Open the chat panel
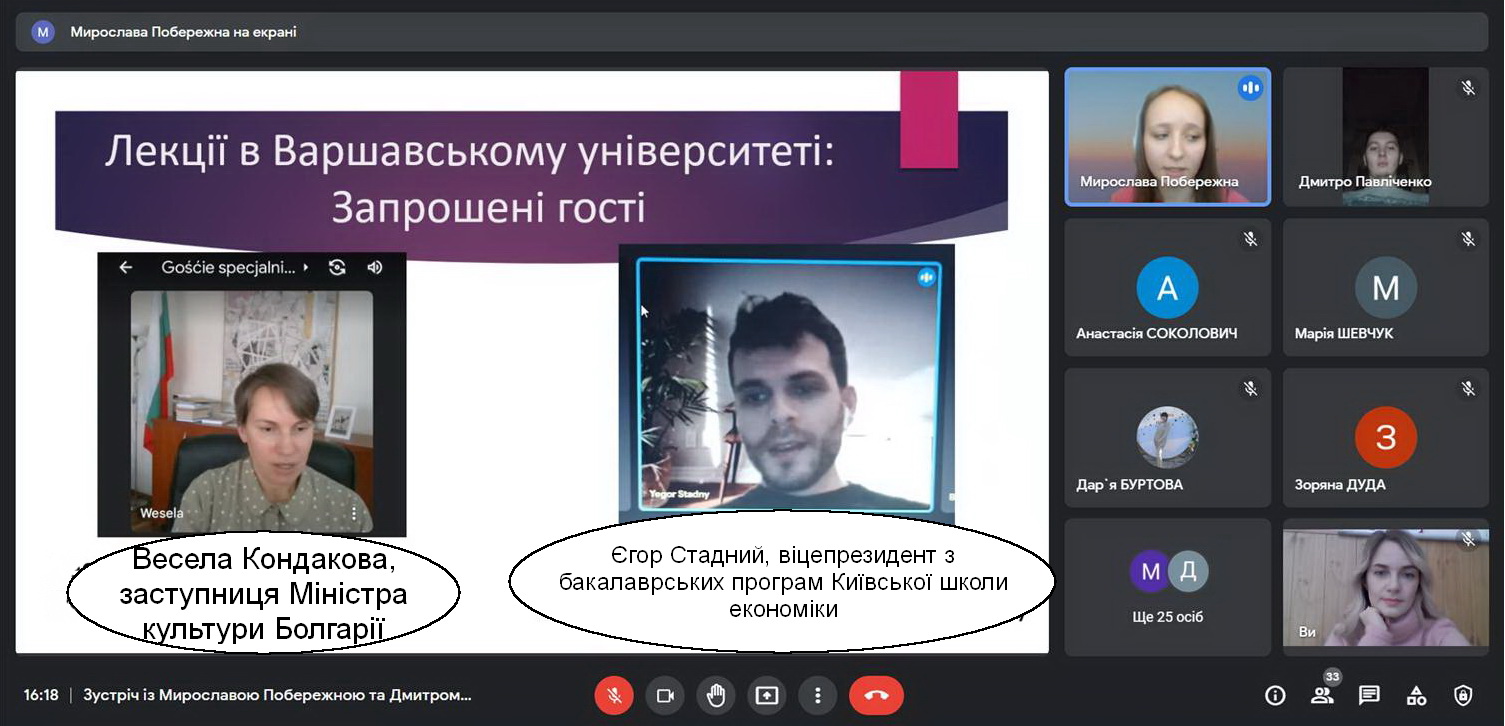Image resolution: width=1505 pixels, height=726 pixels. (1369, 695)
